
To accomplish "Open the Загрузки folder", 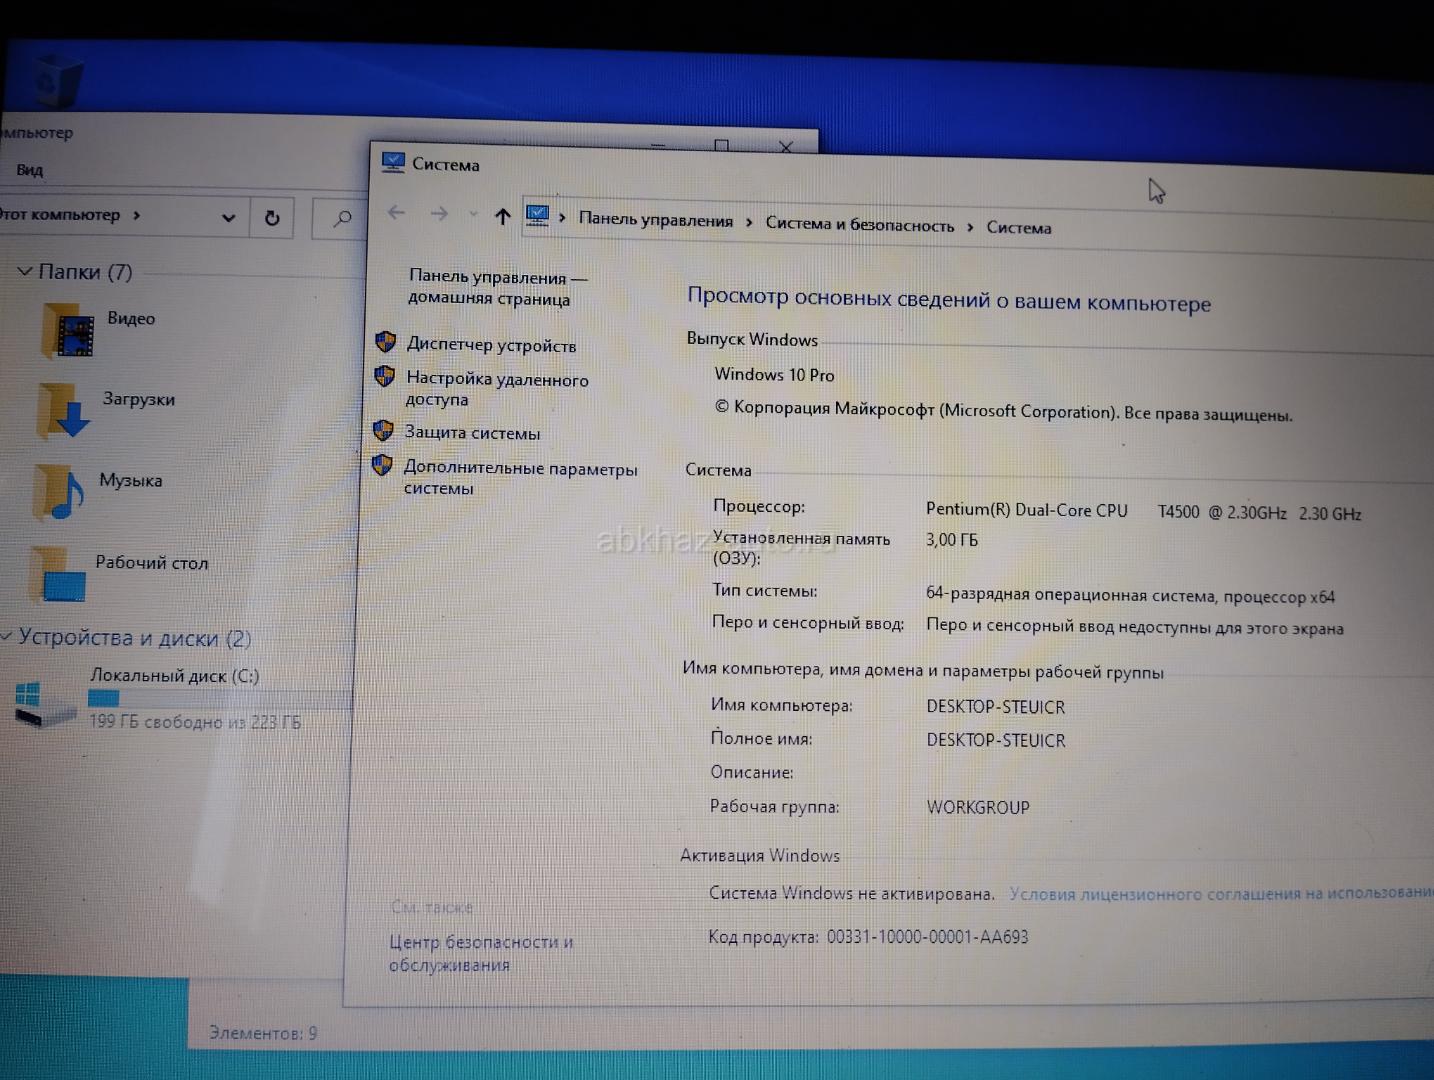I will pos(106,411).
